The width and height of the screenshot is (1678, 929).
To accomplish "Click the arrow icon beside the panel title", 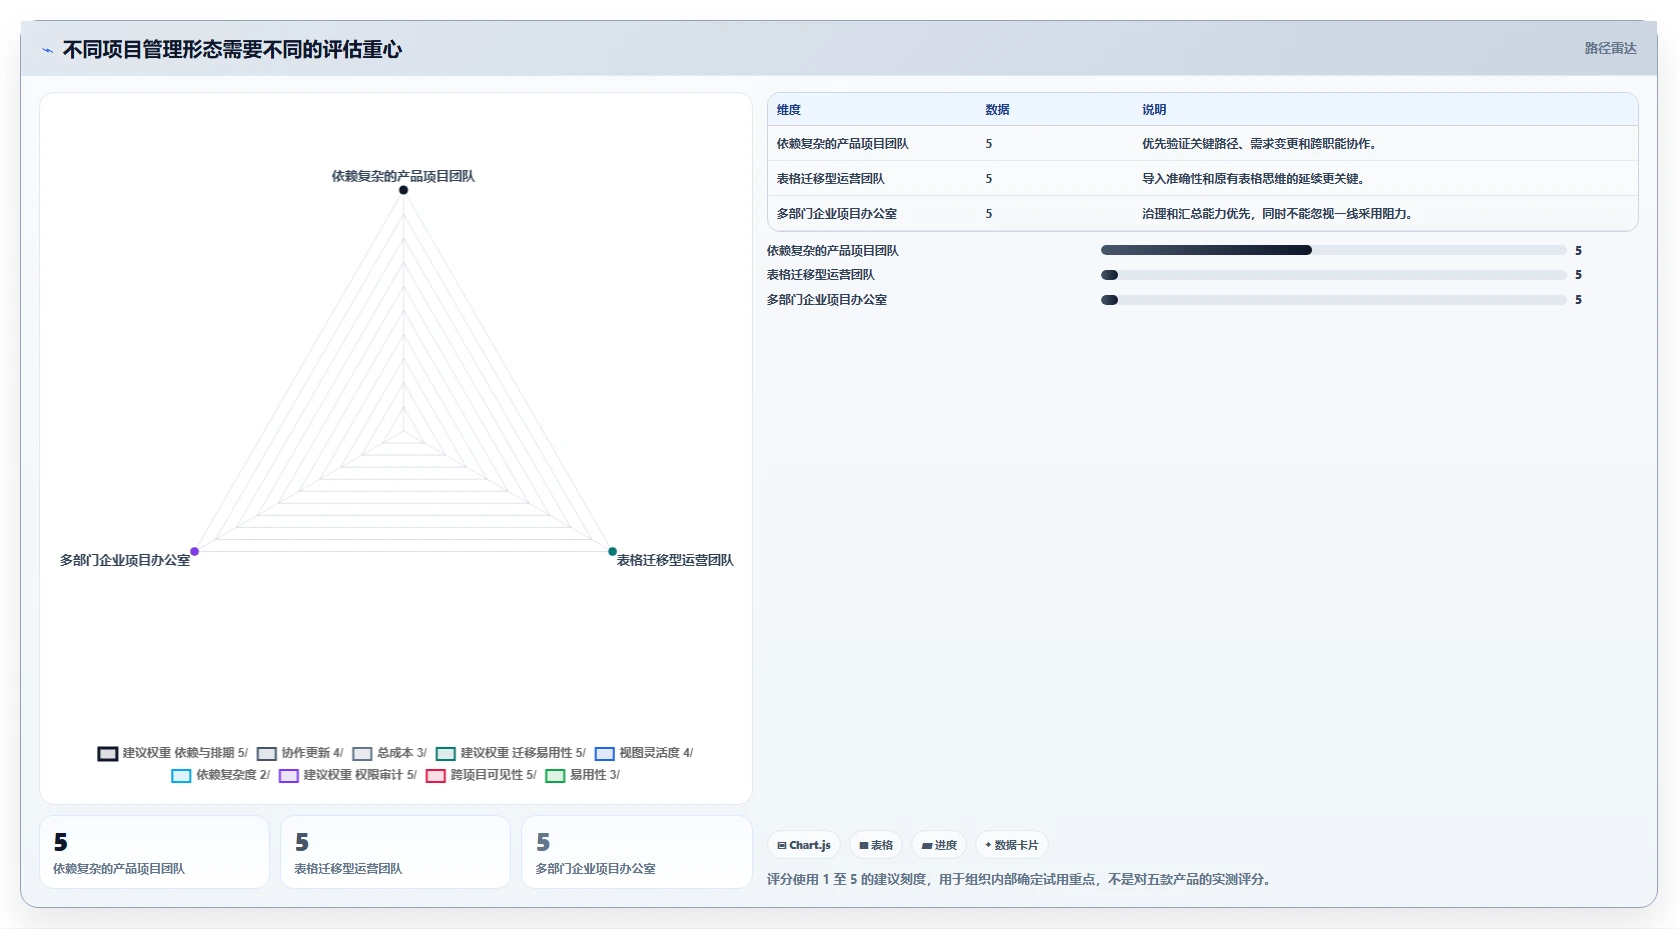I will [x=47, y=50].
